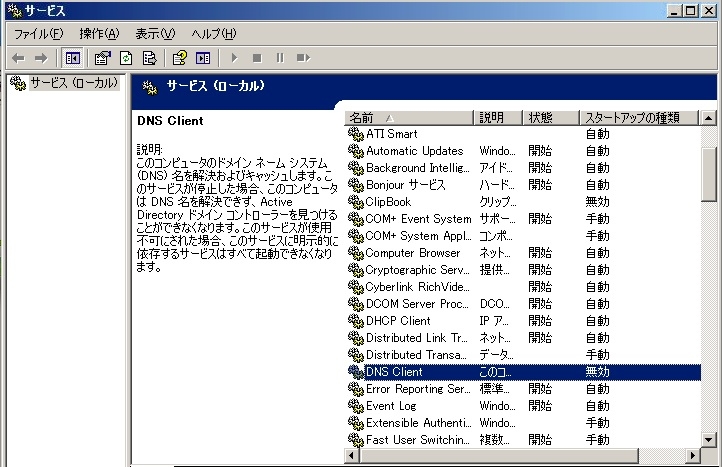
Task: Select the DHCP Client service row
Action: 398,321
